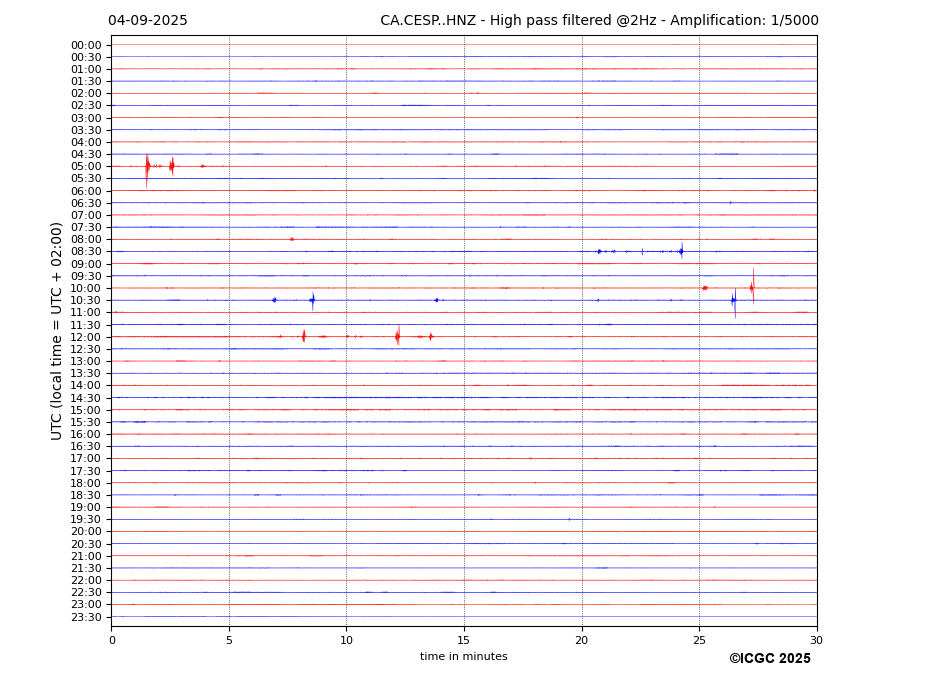Click the 12:00 time row label
Image resolution: width=927 pixels, height=696 pixels.
point(86,337)
